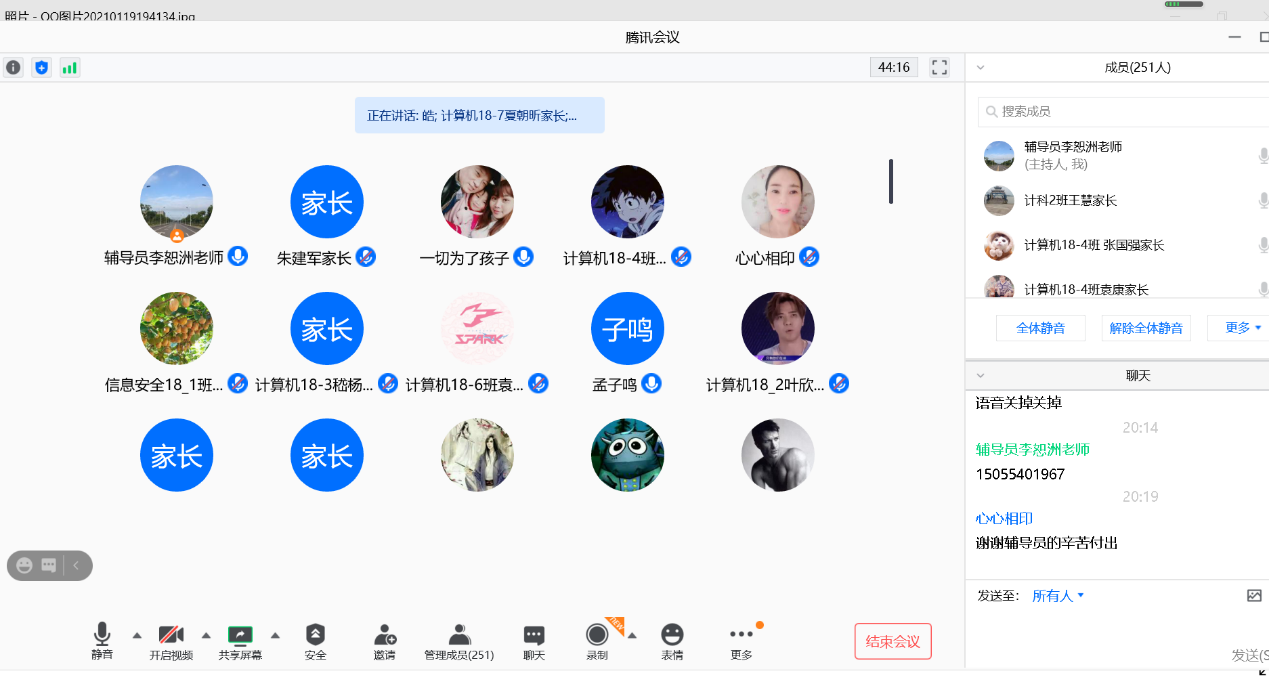Open the 更多 dropdown in members panel
Image resolution: width=1269 pixels, height=690 pixels.
pyautogui.click(x=1242, y=328)
